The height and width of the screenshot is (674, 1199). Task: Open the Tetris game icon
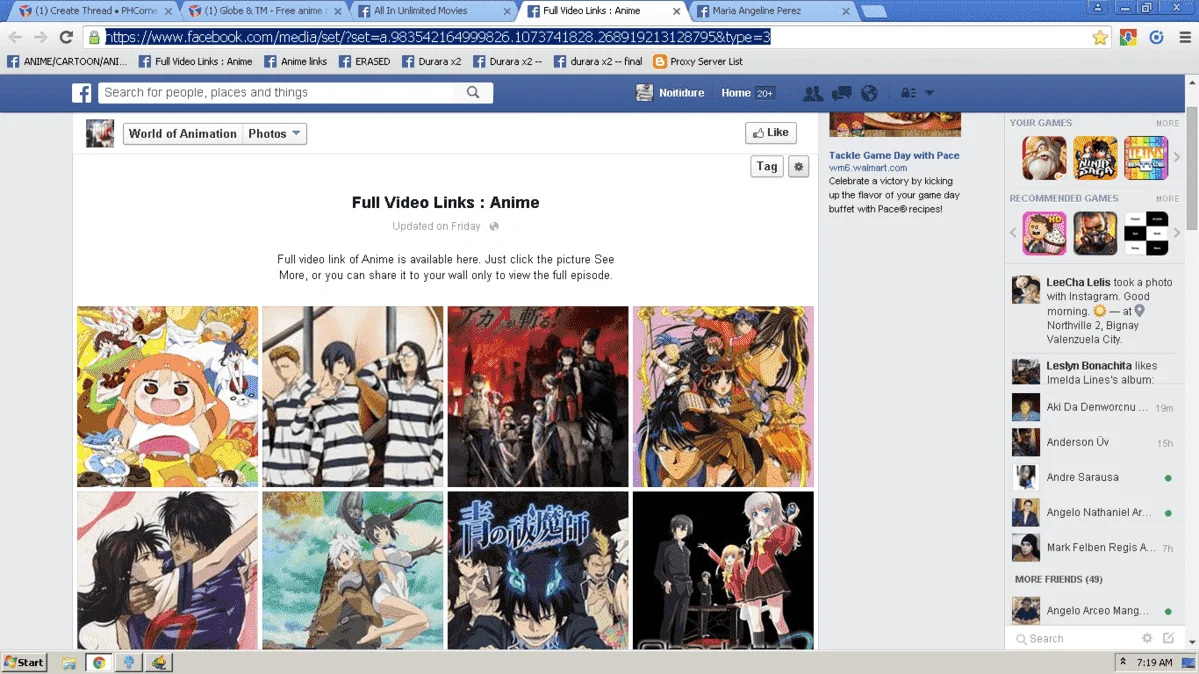click(1145, 158)
